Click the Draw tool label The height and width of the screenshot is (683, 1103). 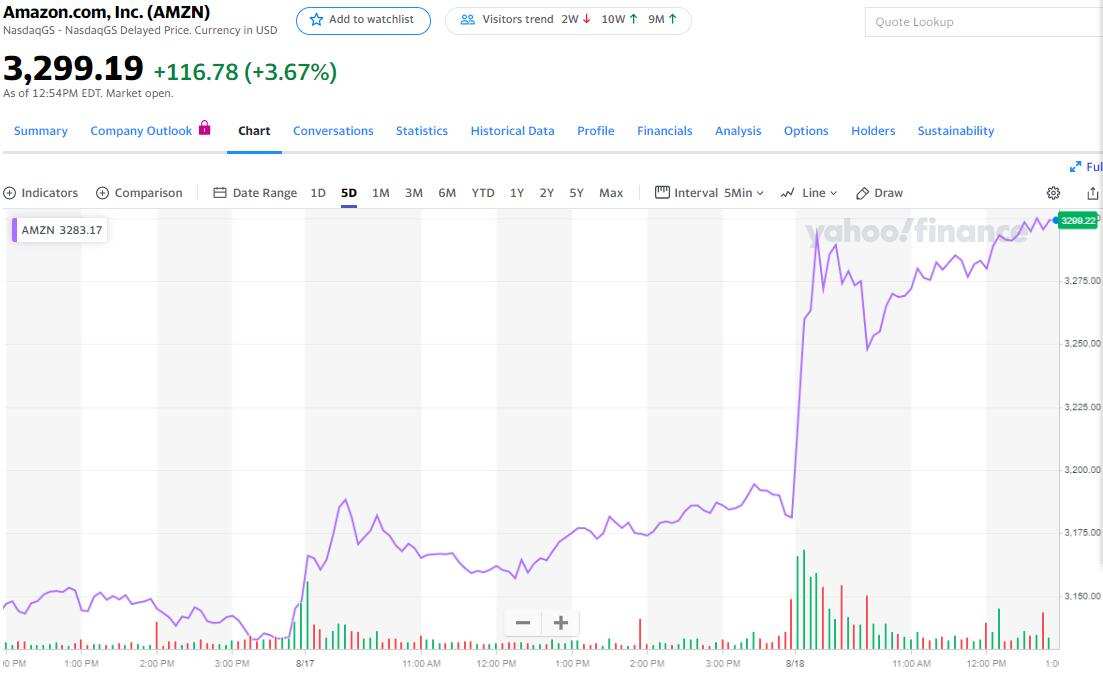pyautogui.click(x=888, y=193)
